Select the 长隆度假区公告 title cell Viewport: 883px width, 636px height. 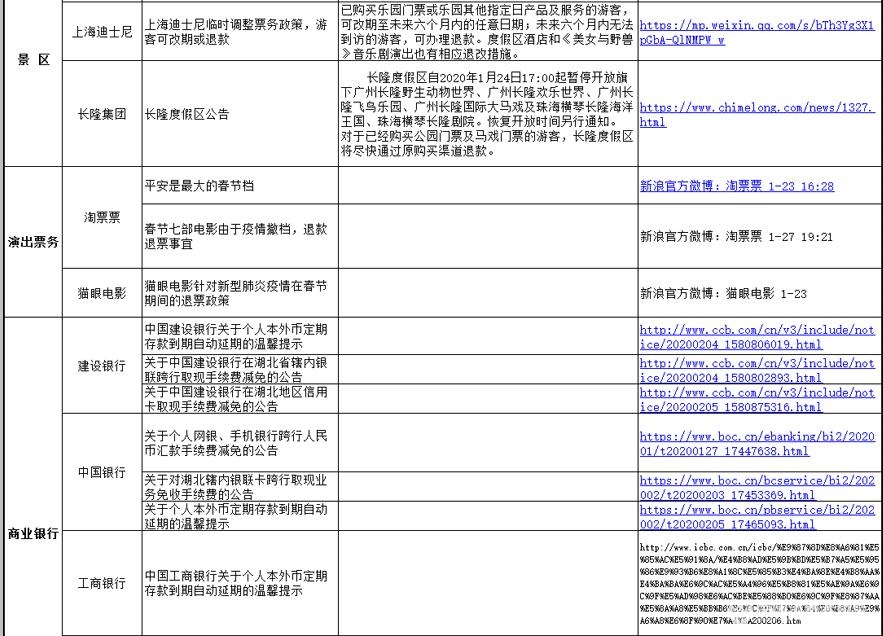237,114
